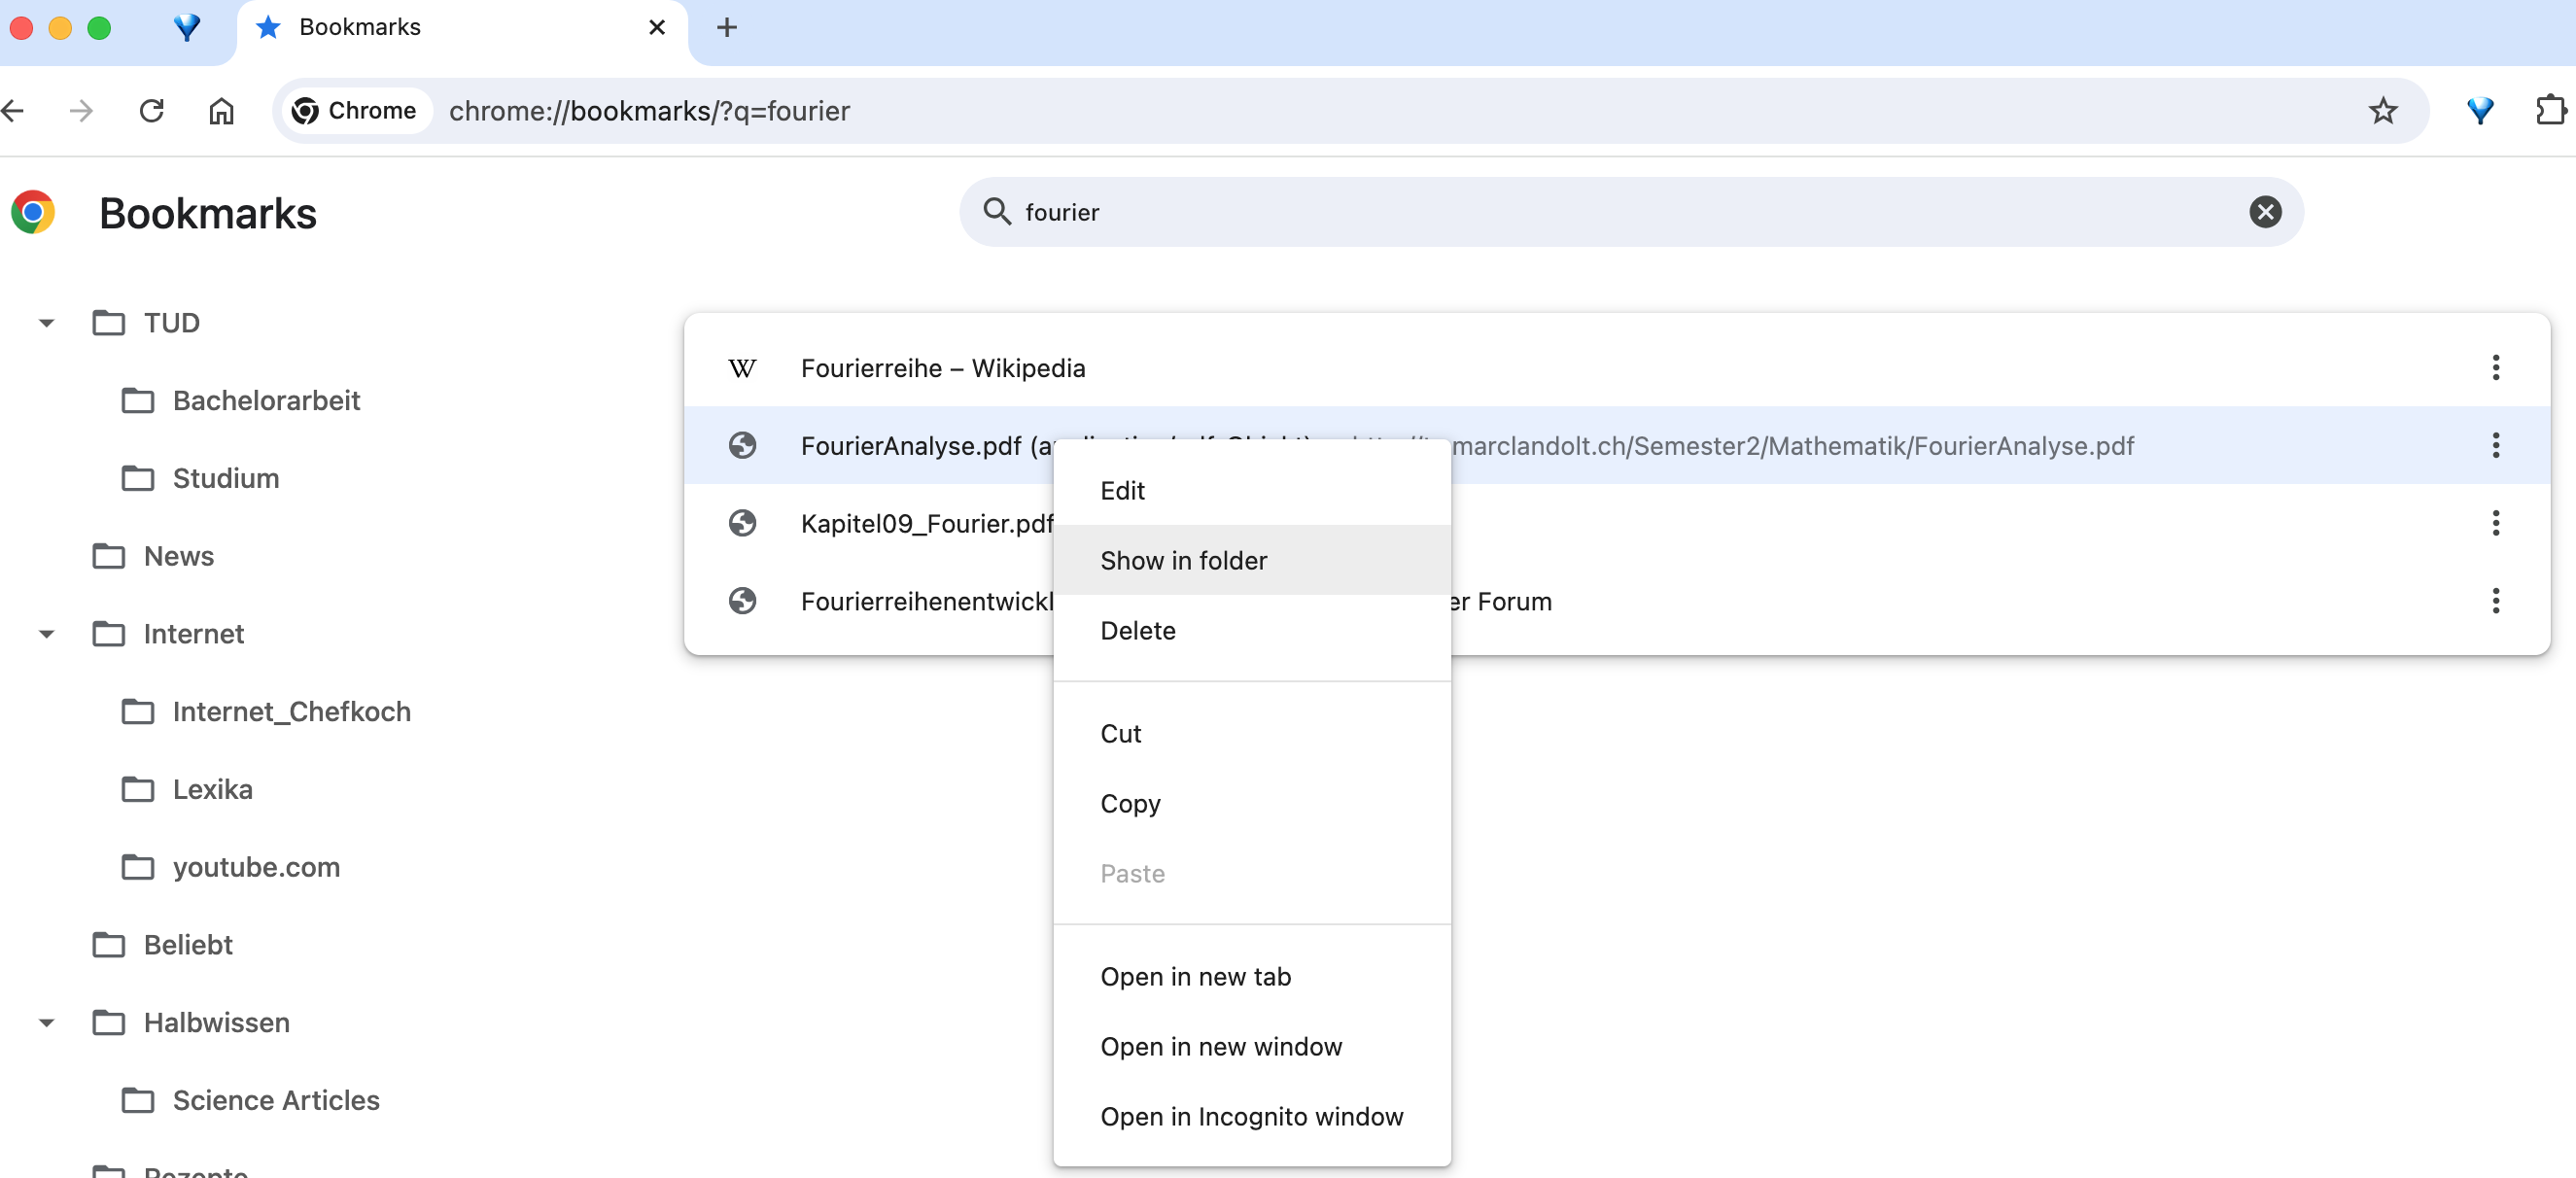Open three-dot menu for Kapitel09_Fourier.pdf
This screenshot has width=2576, height=1178.
(2495, 523)
